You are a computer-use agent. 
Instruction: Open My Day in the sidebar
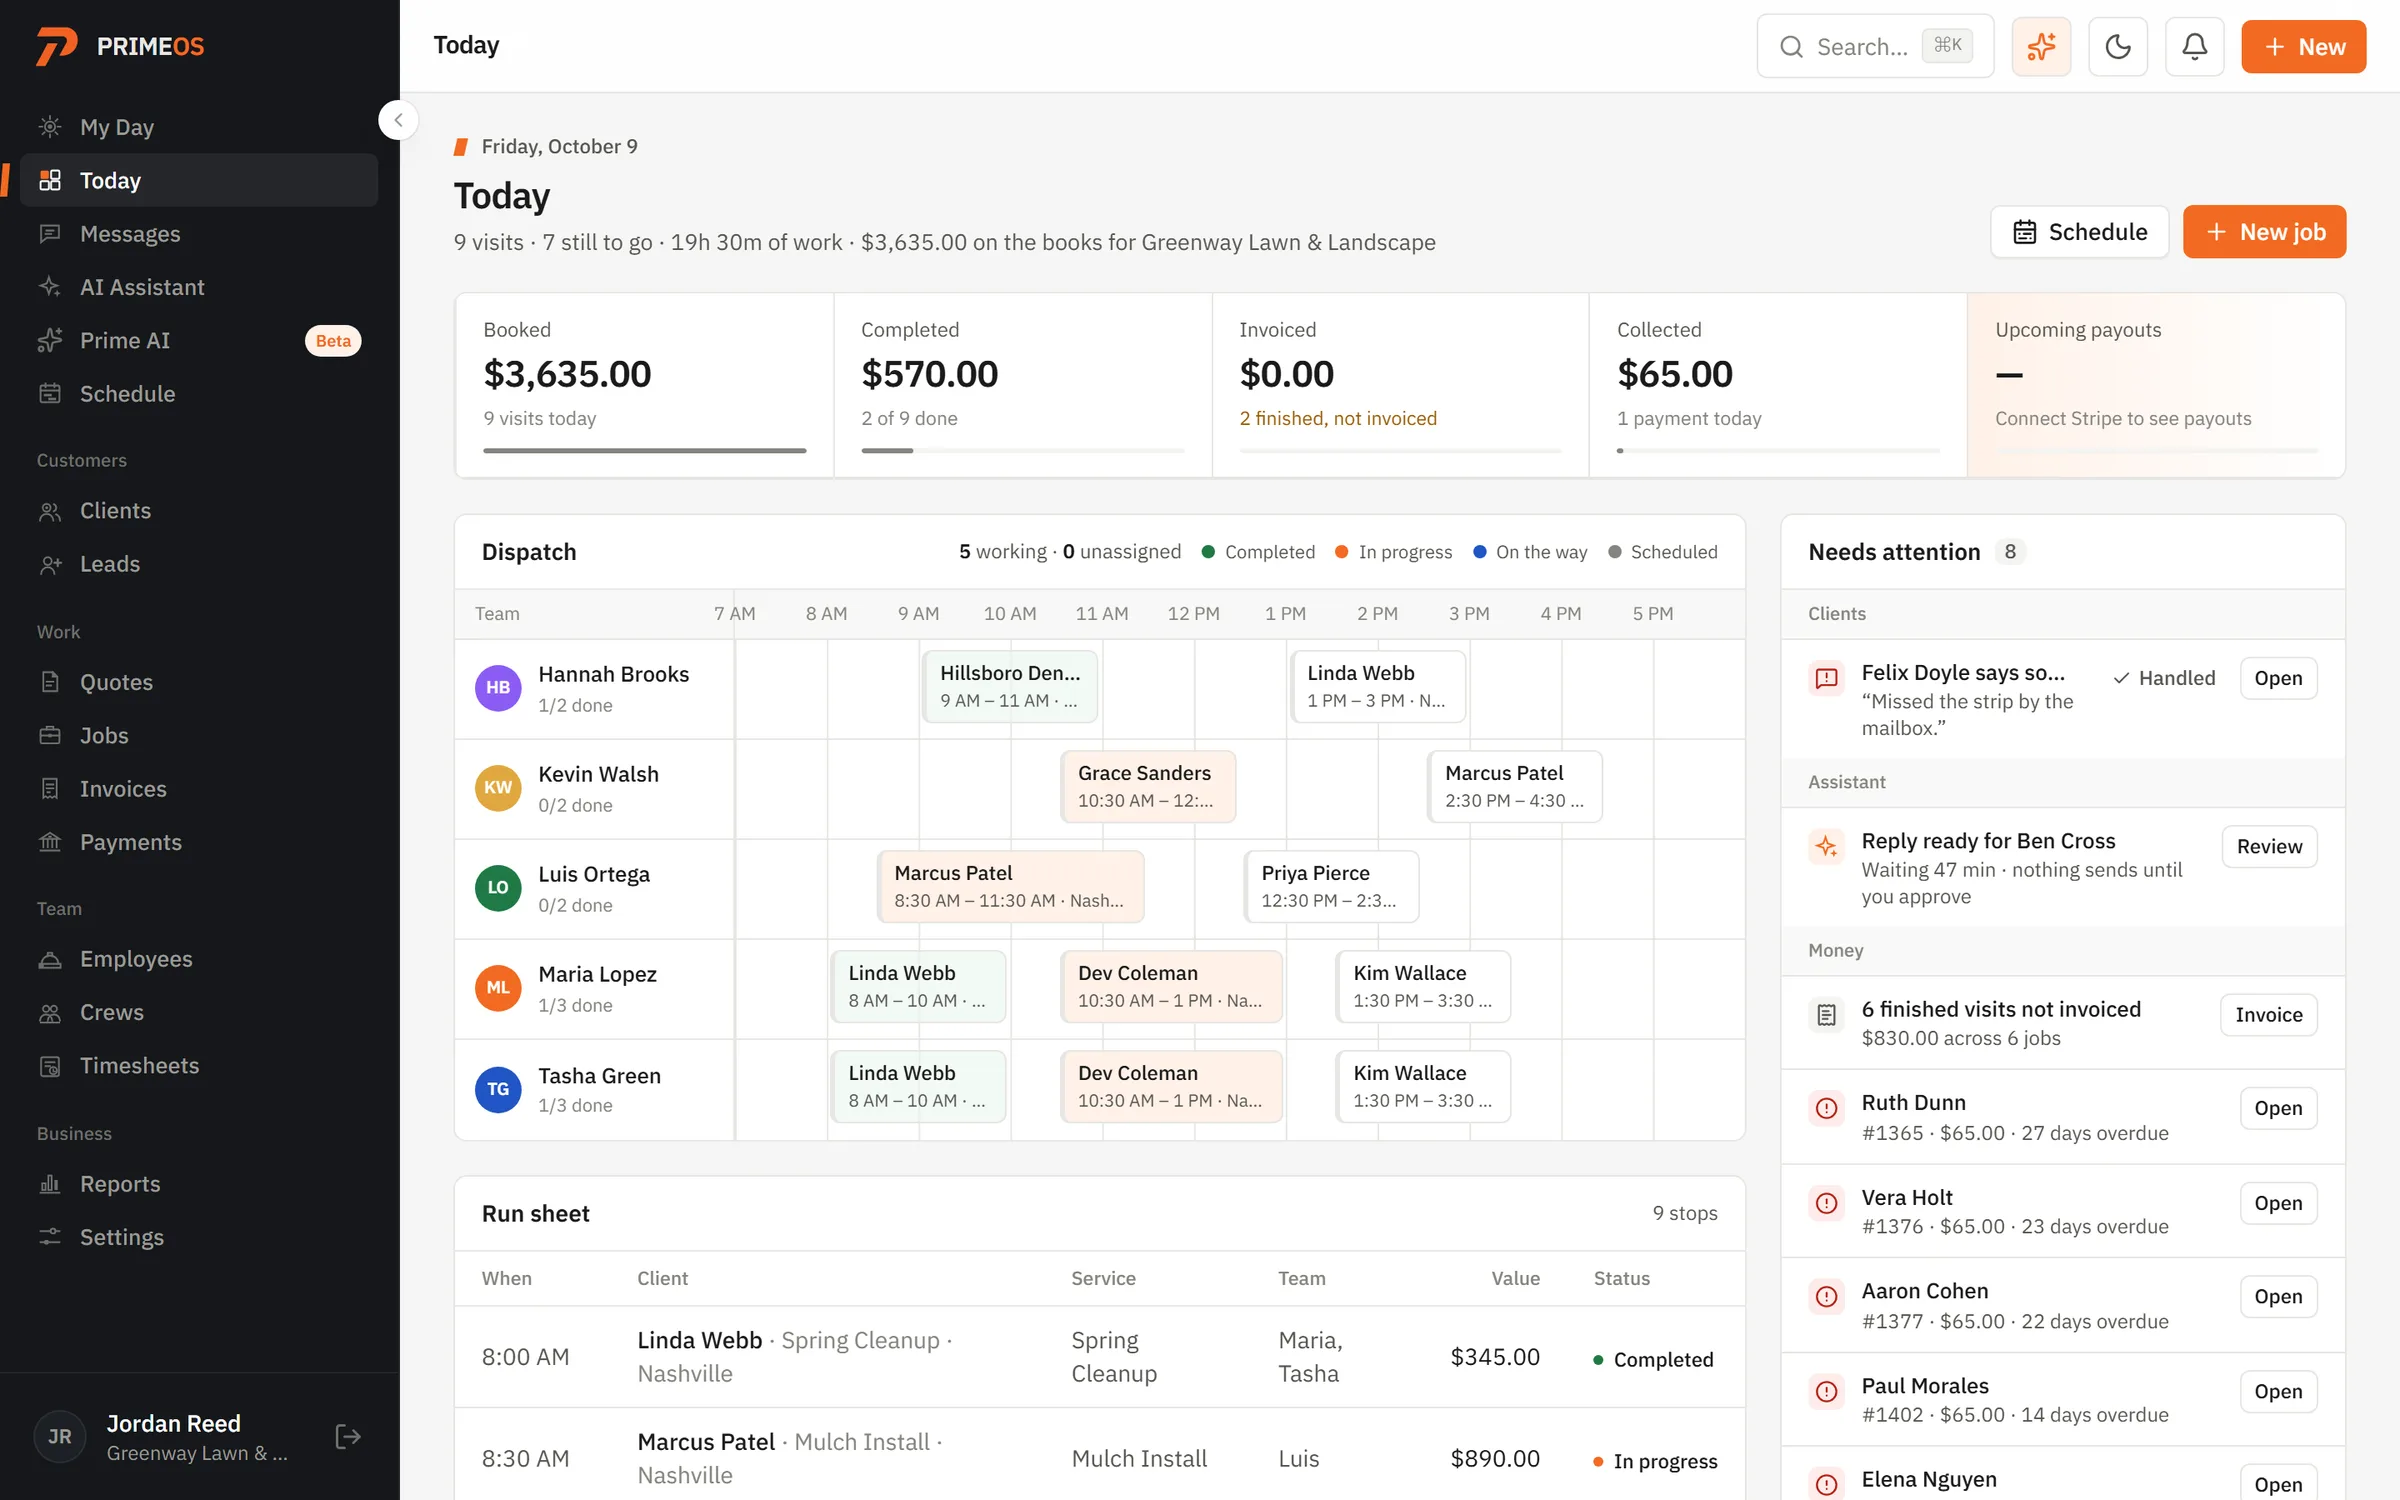(199, 127)
